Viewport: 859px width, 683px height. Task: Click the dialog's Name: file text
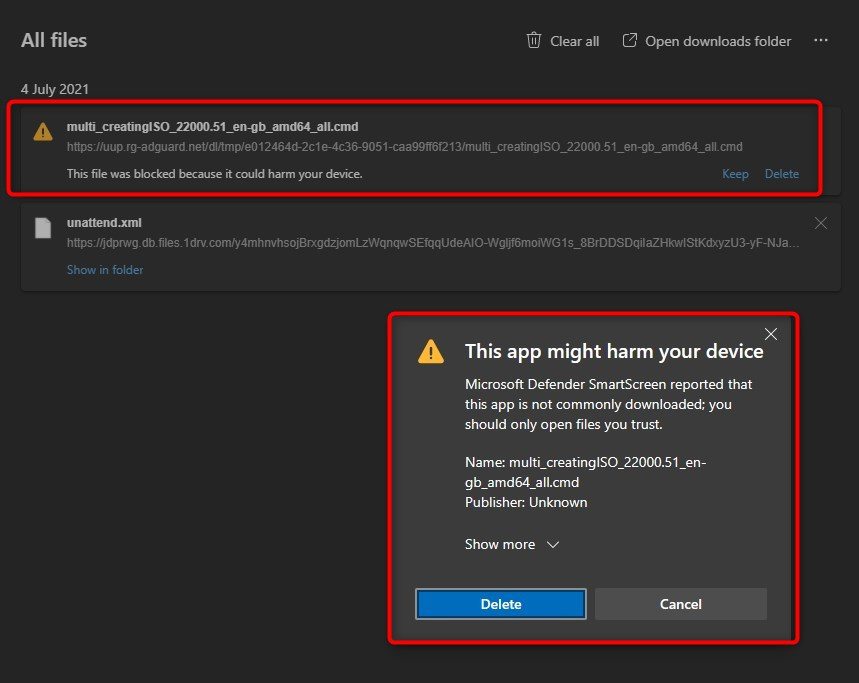click(585, 472)
